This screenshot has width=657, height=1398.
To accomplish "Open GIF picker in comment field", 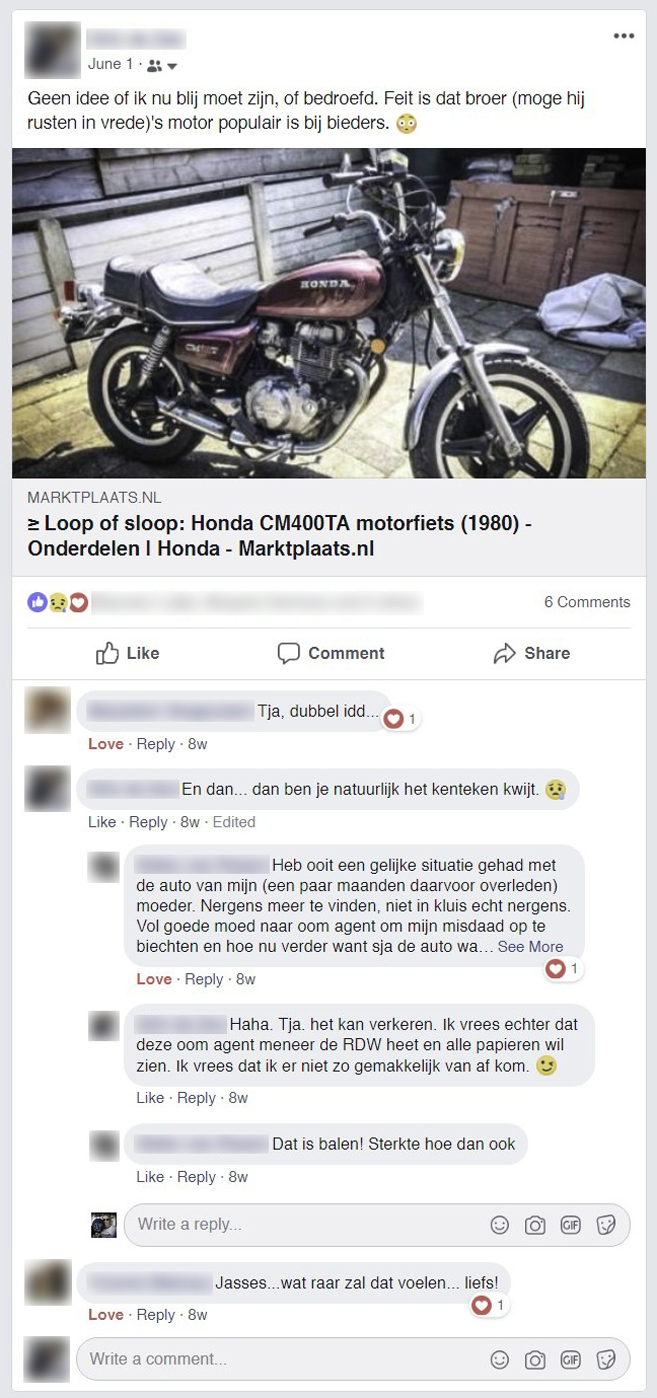I will 570,1360.
